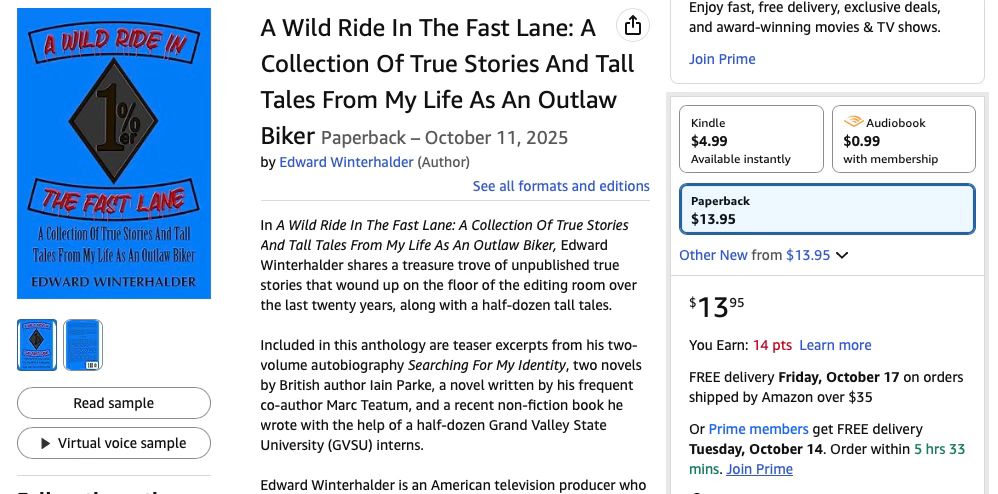Viewport: 998px width, 494px height.
Task: Open the Prime members link
Action: (758, 429)
